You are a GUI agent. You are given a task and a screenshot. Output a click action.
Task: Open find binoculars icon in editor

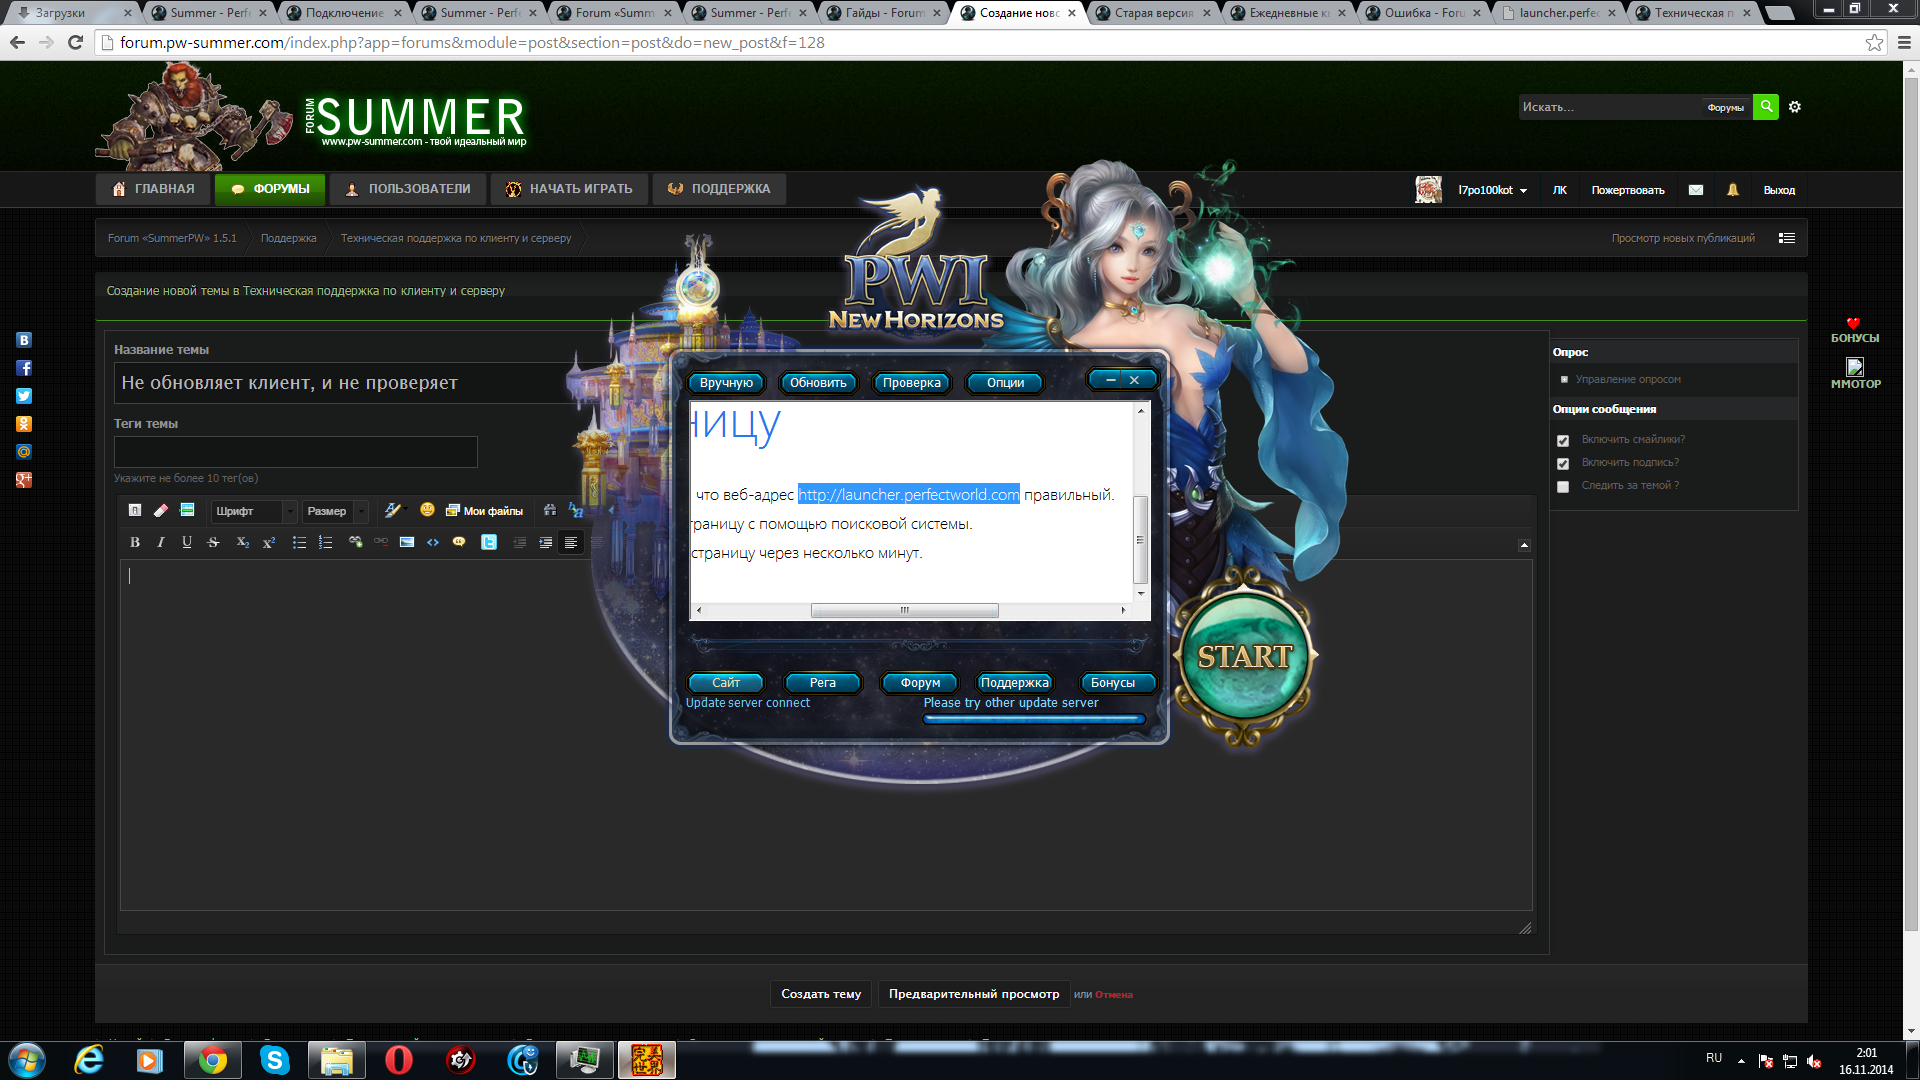550,510
